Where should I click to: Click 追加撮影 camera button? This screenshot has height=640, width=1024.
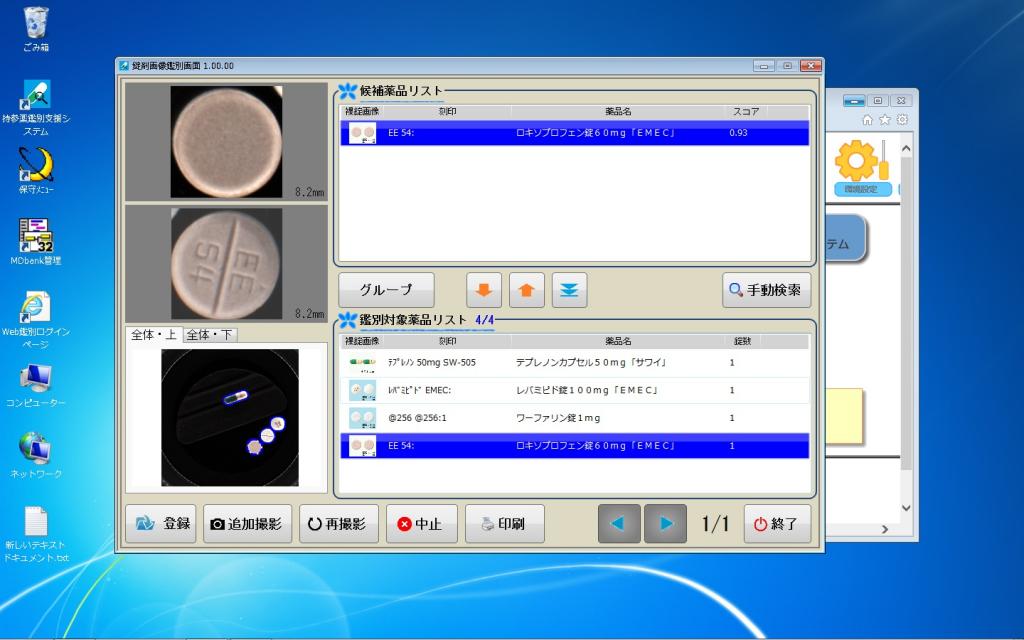(x=248, y=524)
